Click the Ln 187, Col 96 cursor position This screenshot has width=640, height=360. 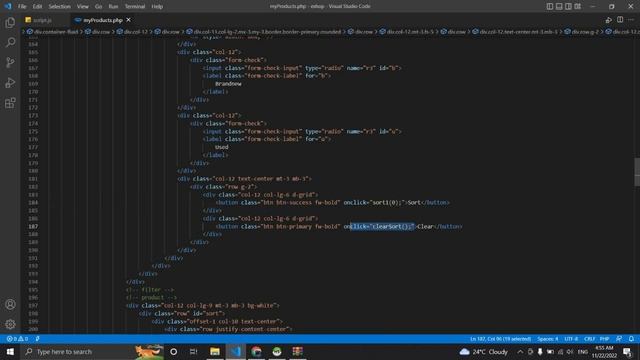[500, 339]
